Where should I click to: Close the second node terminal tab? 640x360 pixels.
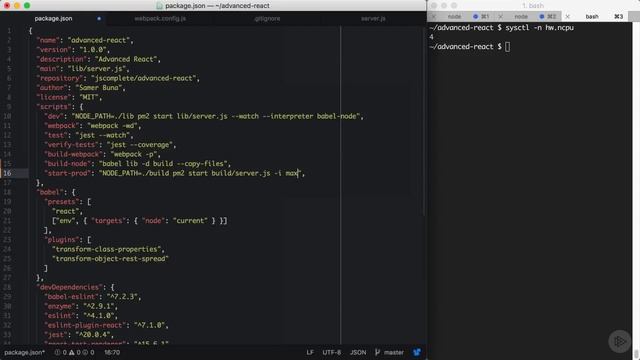point(500,16)
